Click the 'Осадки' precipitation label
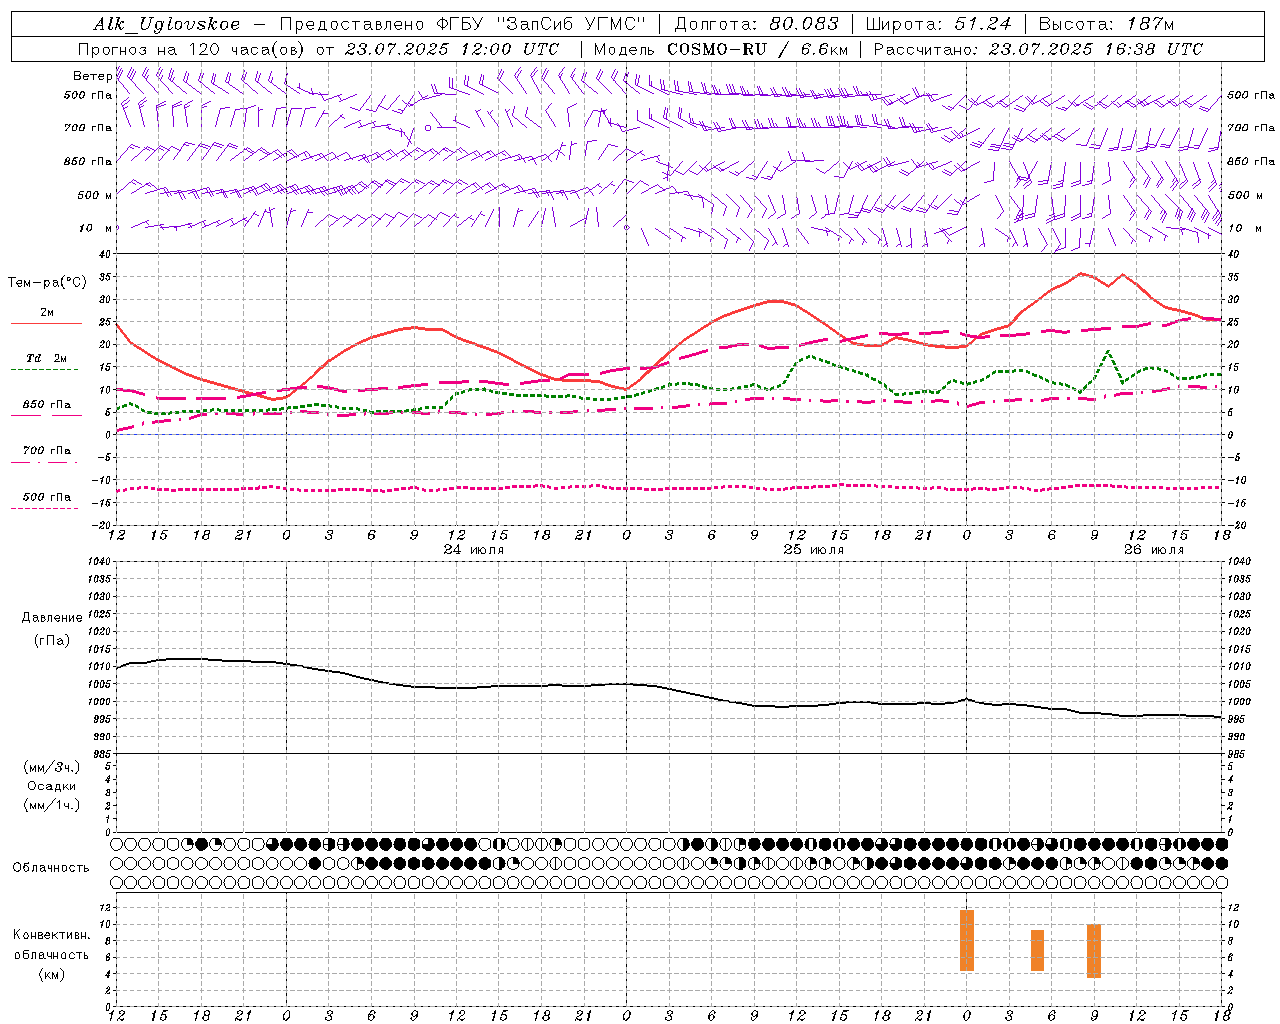The height and width of the screenshot is (1024, 1280). tap(52, 786)
